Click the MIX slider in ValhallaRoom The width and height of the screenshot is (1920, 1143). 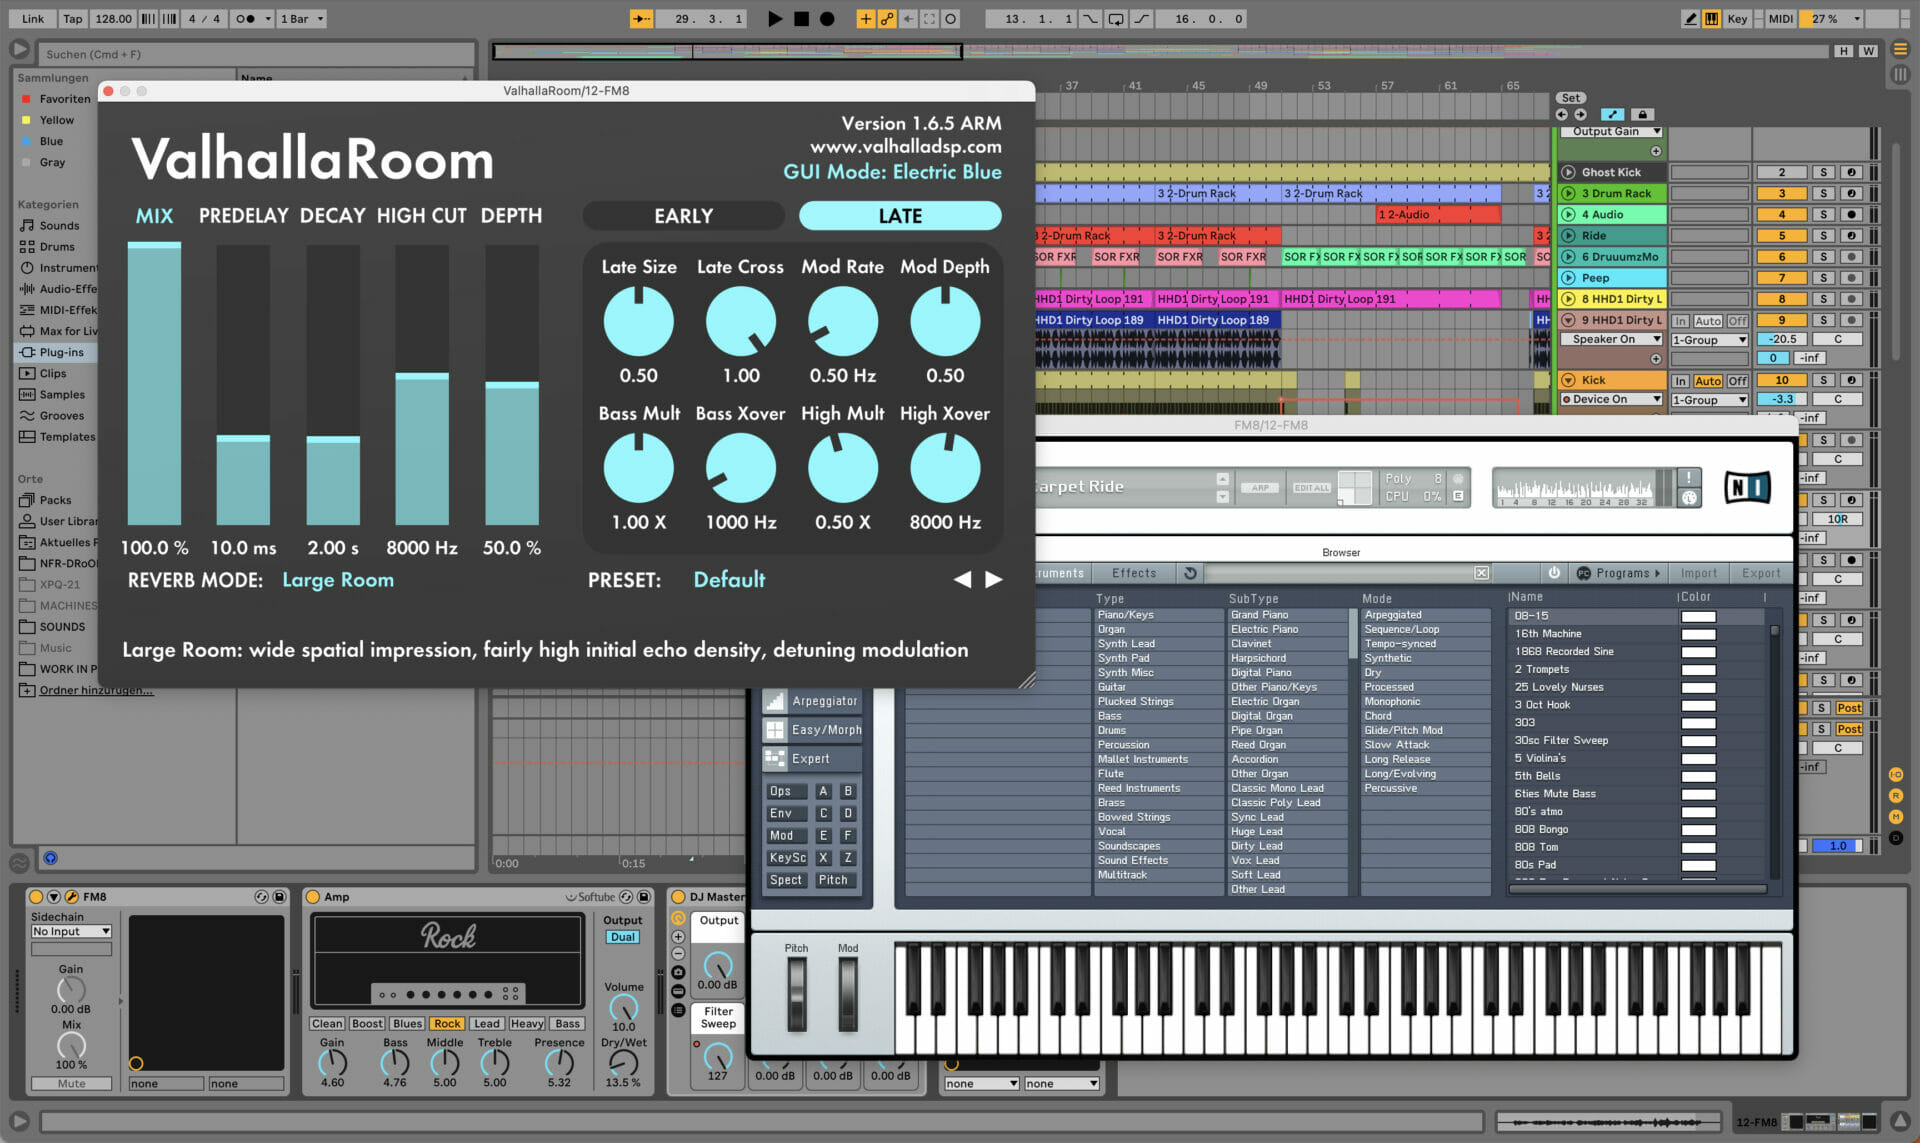(154, 384)
